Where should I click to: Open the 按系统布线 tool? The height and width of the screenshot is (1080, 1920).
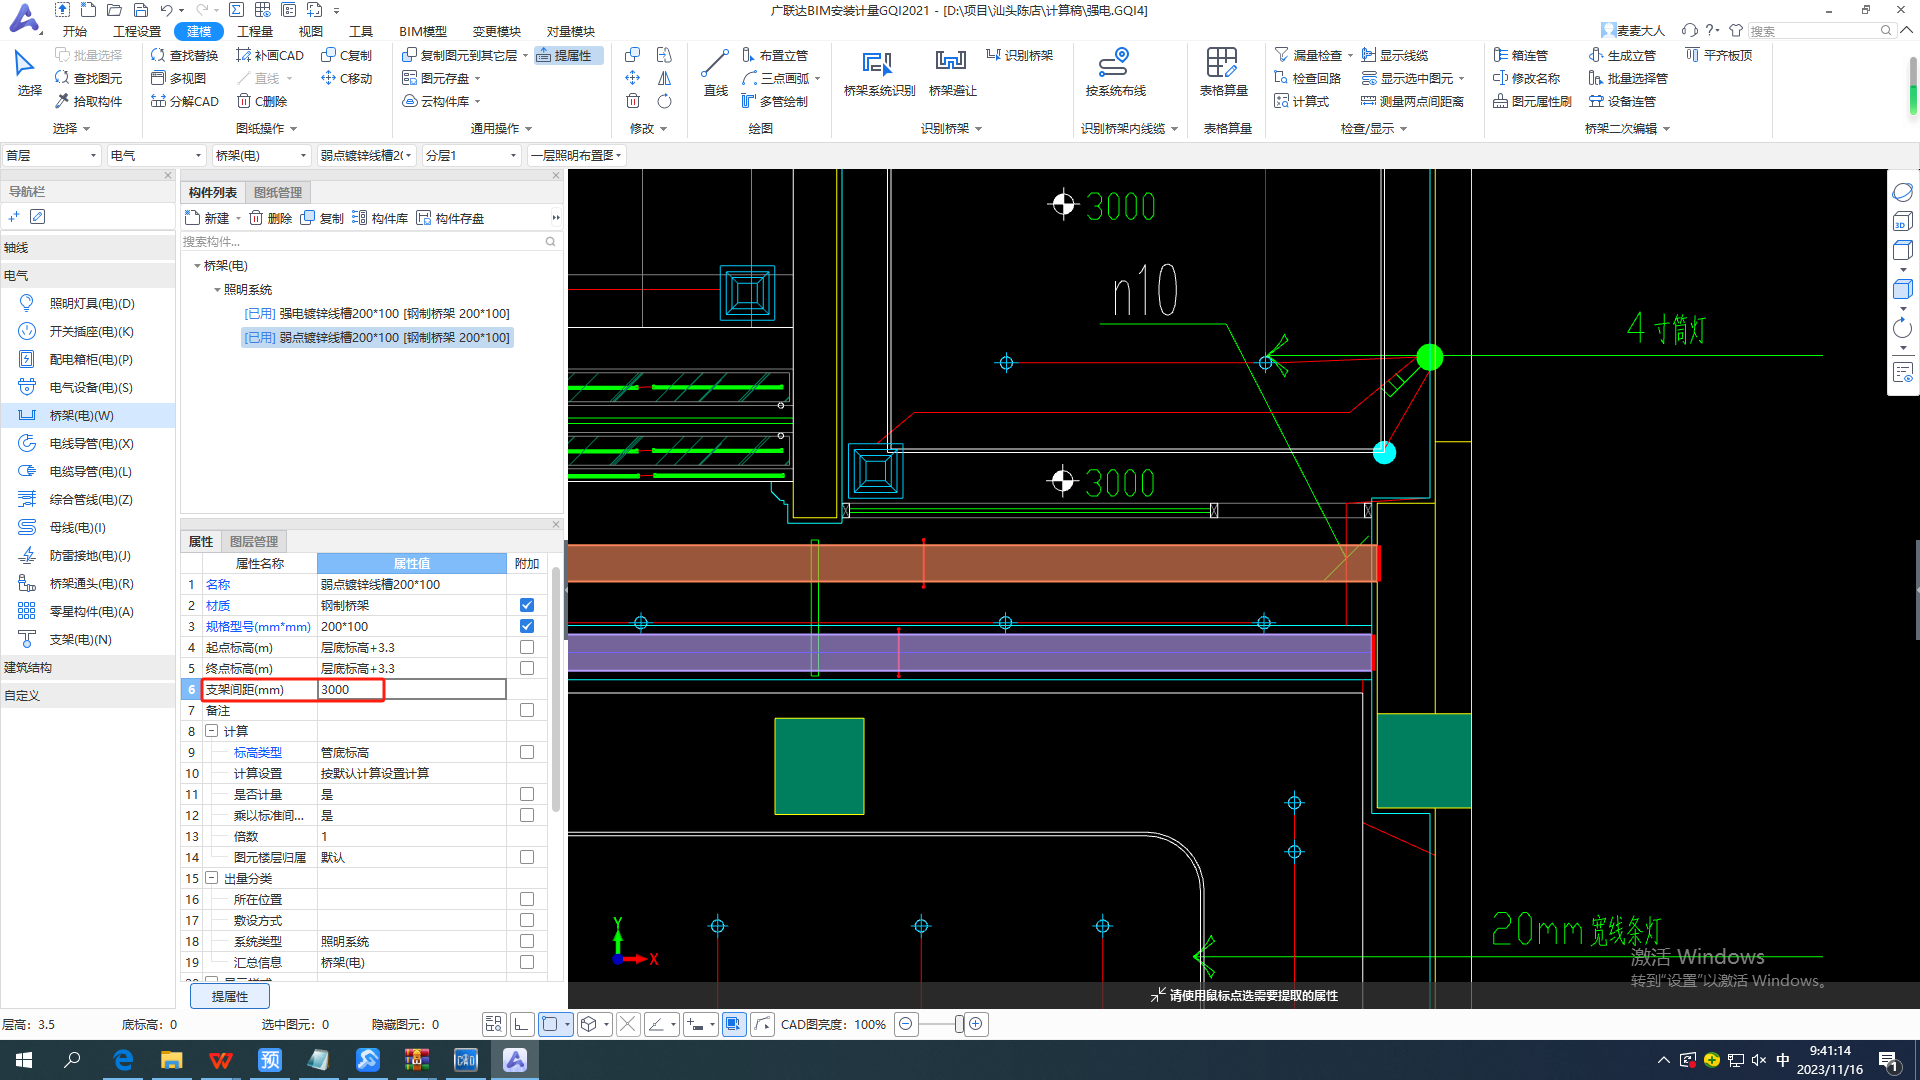point(1115,72)
